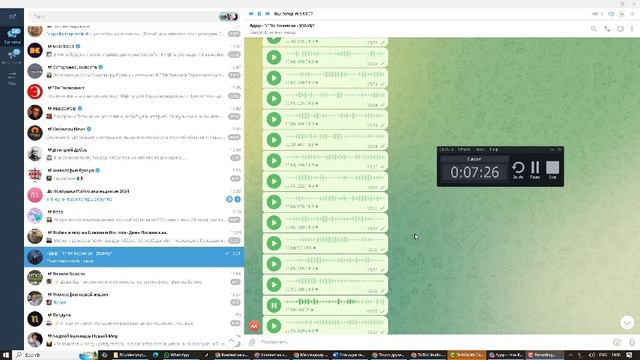Image resolution: width=640 pixels, height=360 pixels.
Task: Click the 0:07:26 recording duration display
Action: point(474,172)
